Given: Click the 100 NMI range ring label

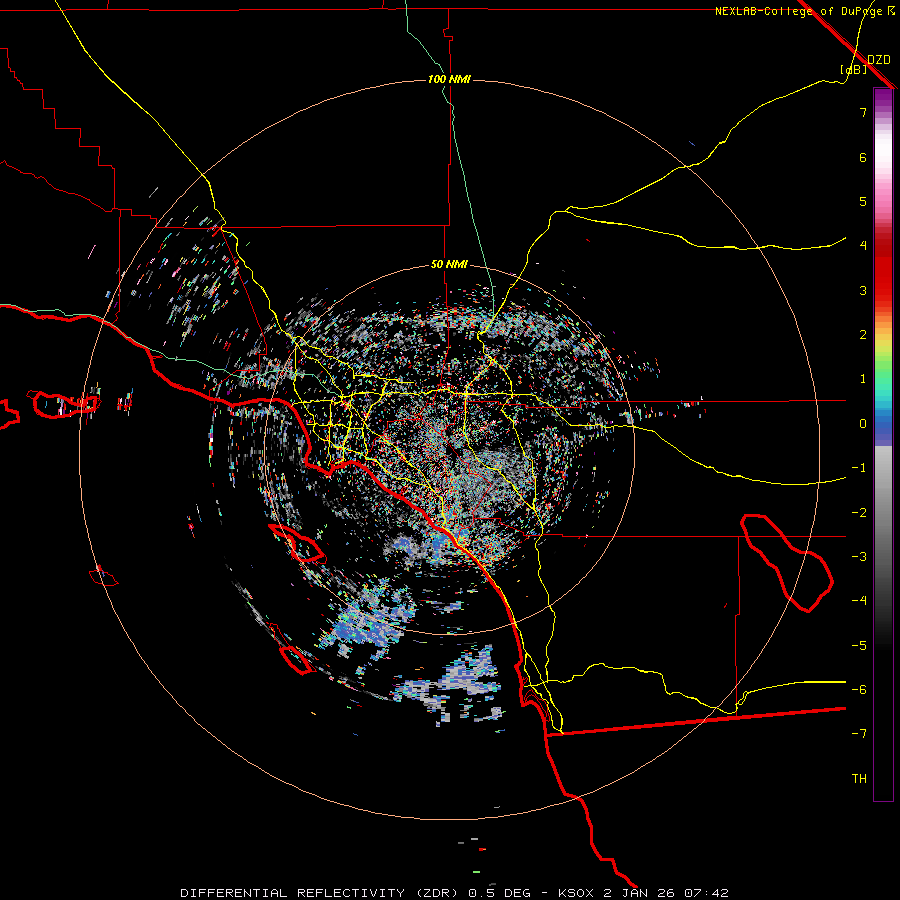Looking at the screenshot, I should pyautogui.click(x=449, y=79).
